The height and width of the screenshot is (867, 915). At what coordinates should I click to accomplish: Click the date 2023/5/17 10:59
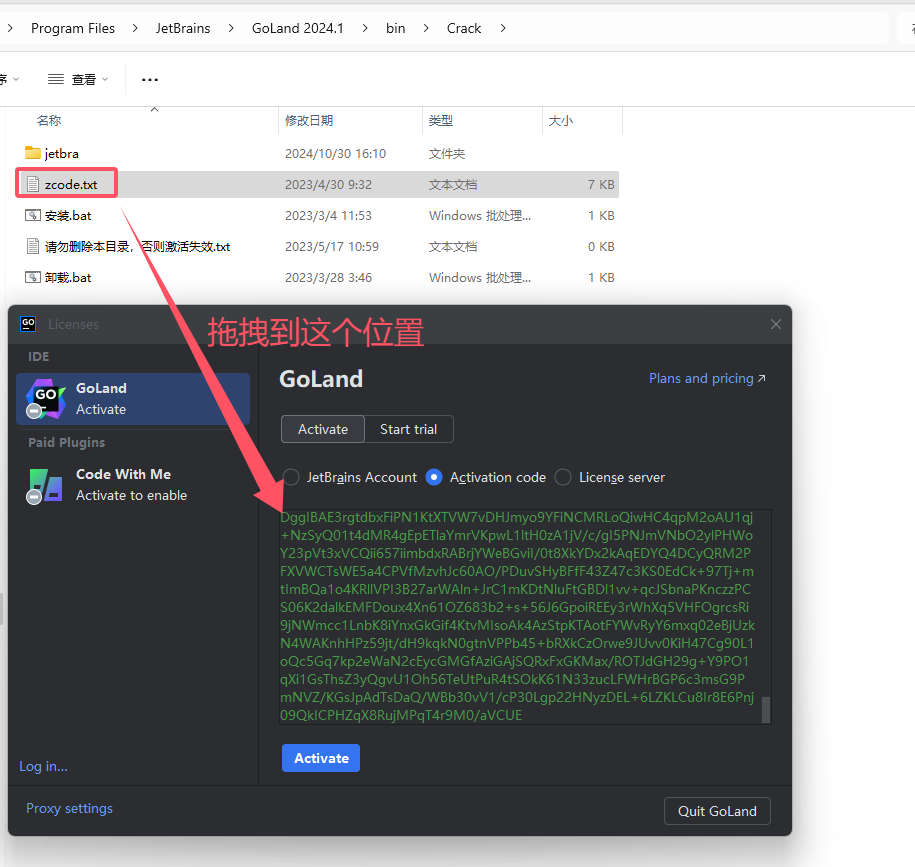click(332, 246)
